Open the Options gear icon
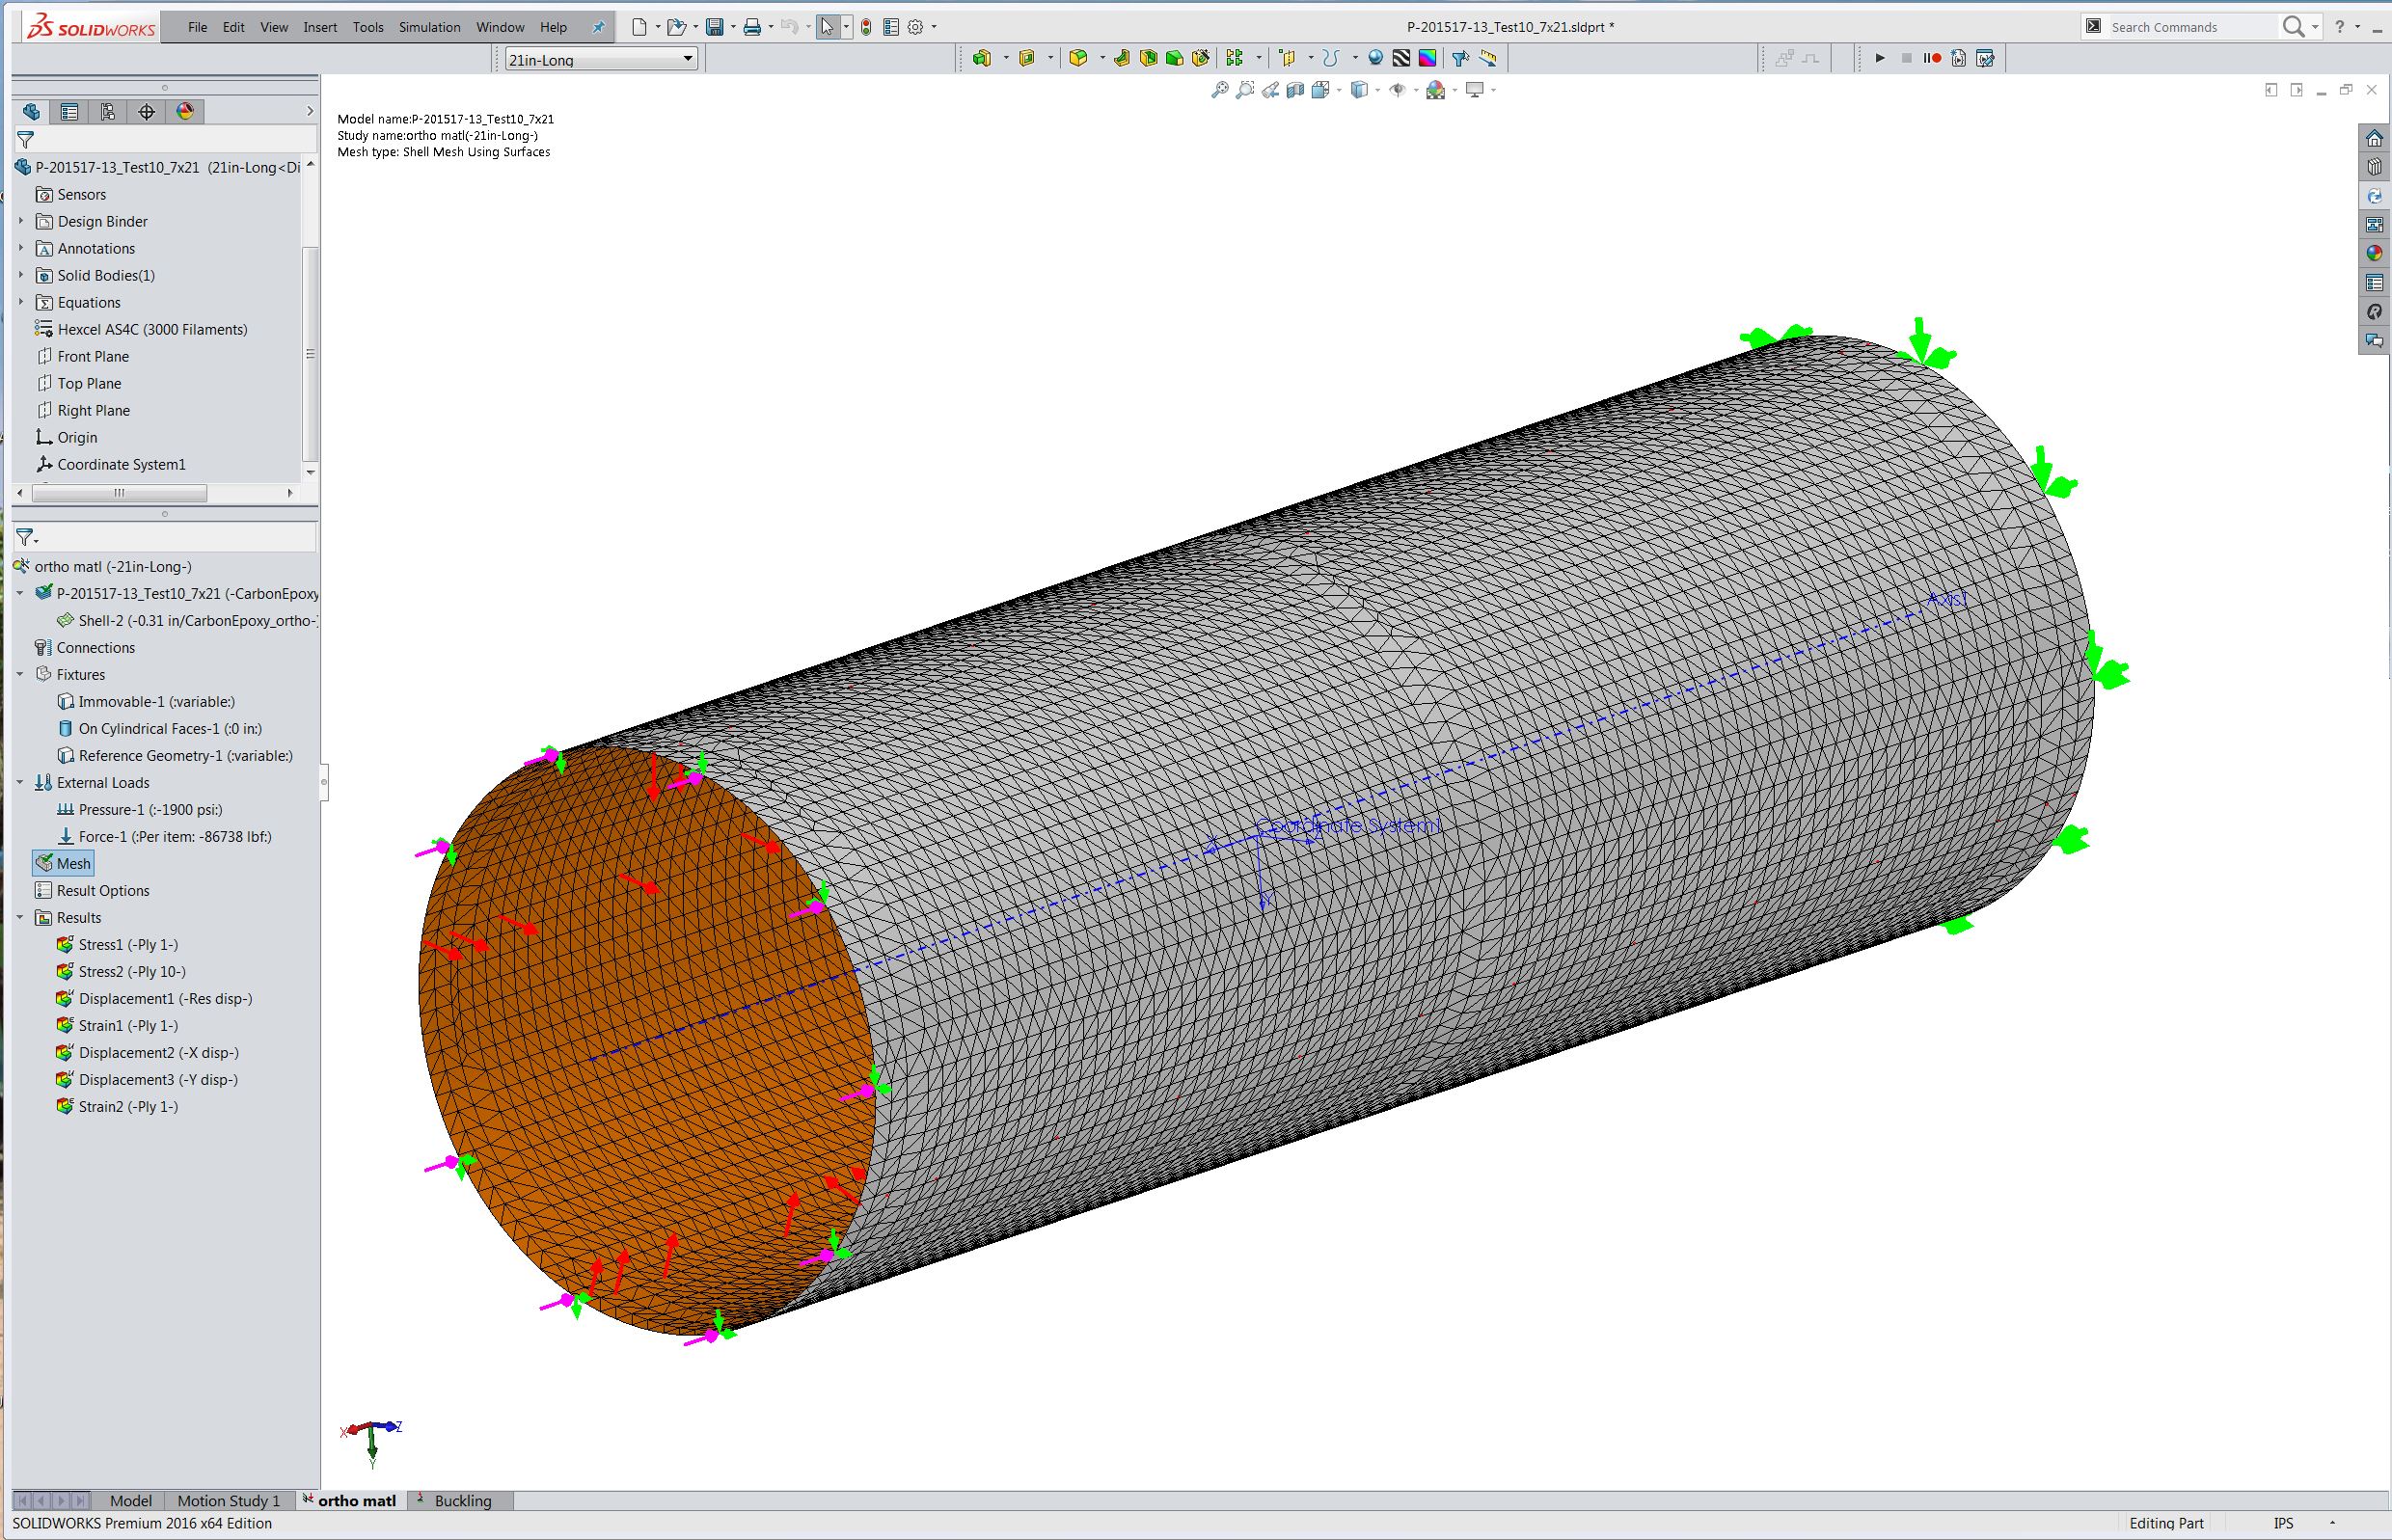This screenshot has width=2392, height=1540. tap(915, 27)
